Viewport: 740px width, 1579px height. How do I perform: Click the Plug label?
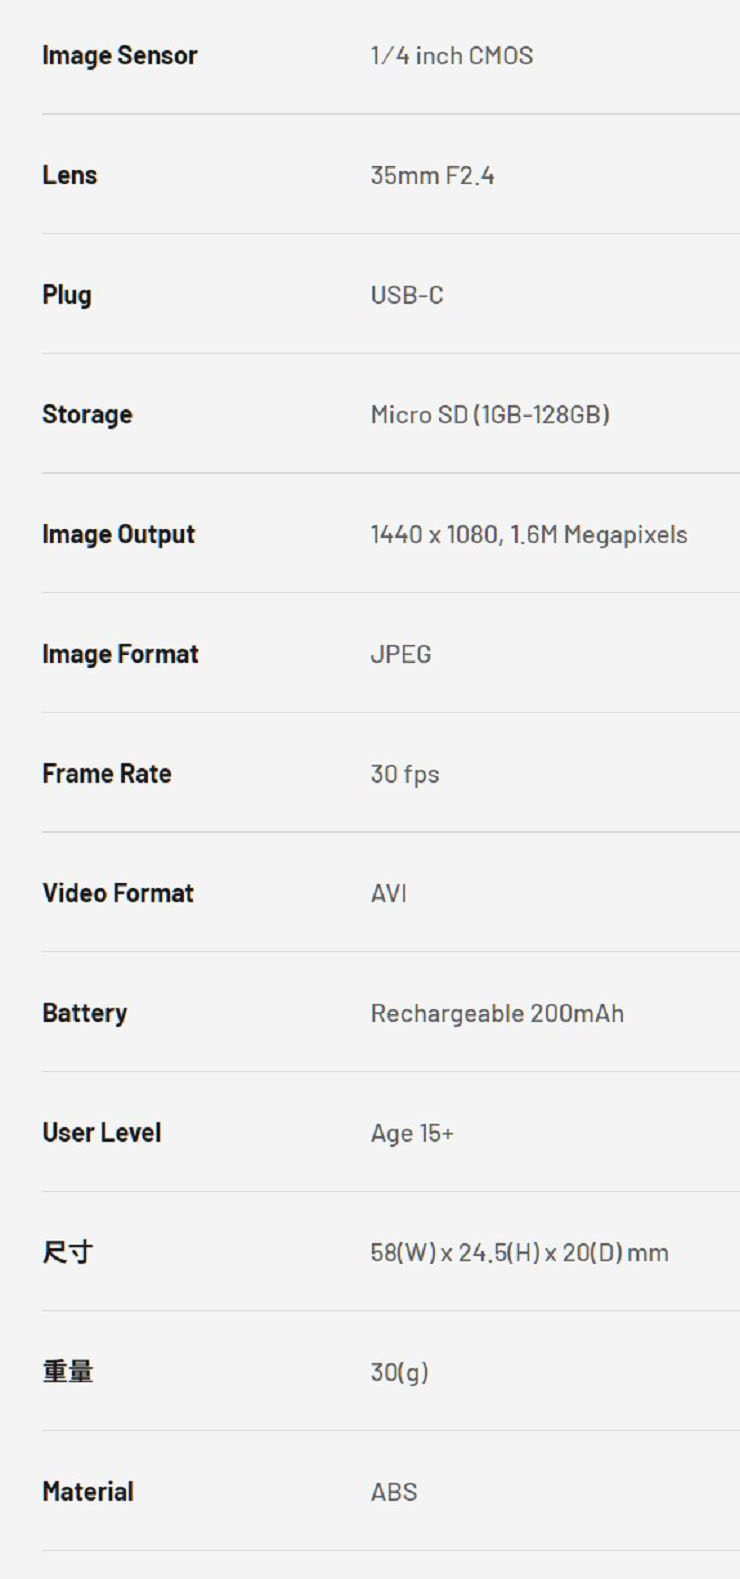coord(66,295)
